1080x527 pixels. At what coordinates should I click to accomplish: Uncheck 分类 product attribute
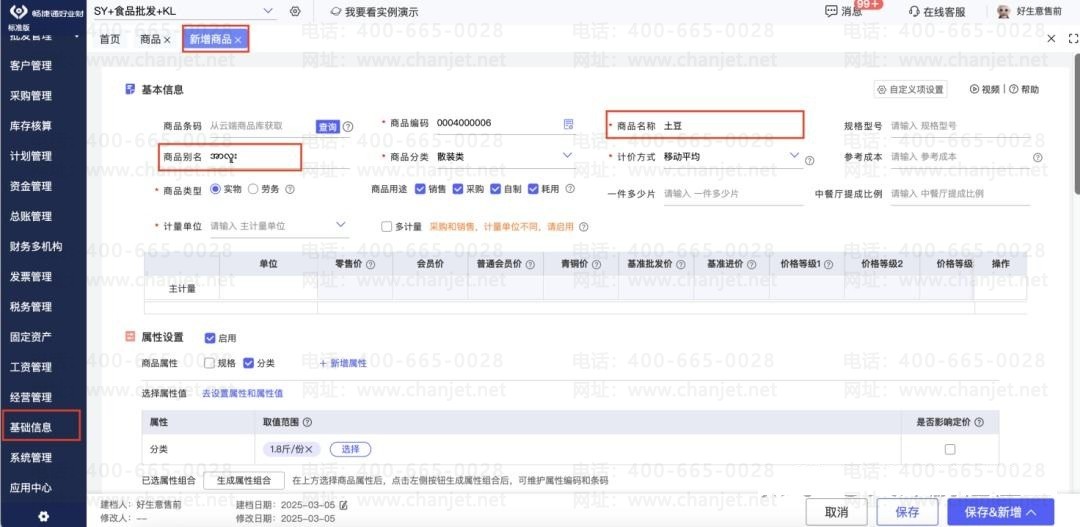(x=249, y=363)
